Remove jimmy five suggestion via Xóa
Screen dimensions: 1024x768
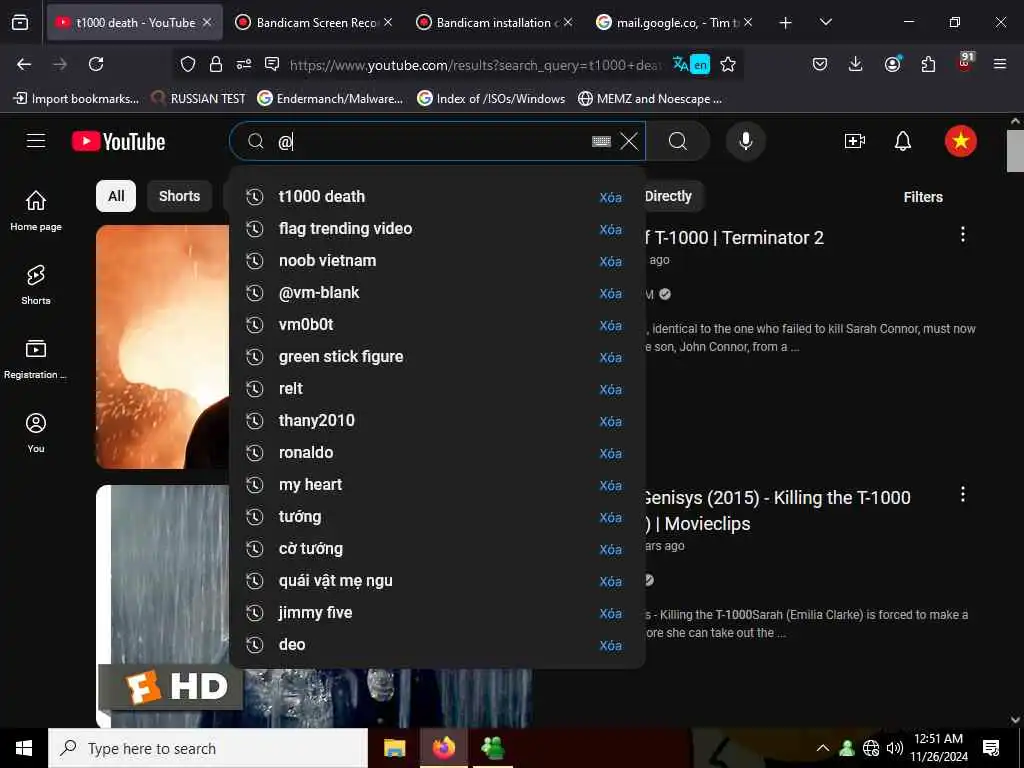tap(611, 613)
